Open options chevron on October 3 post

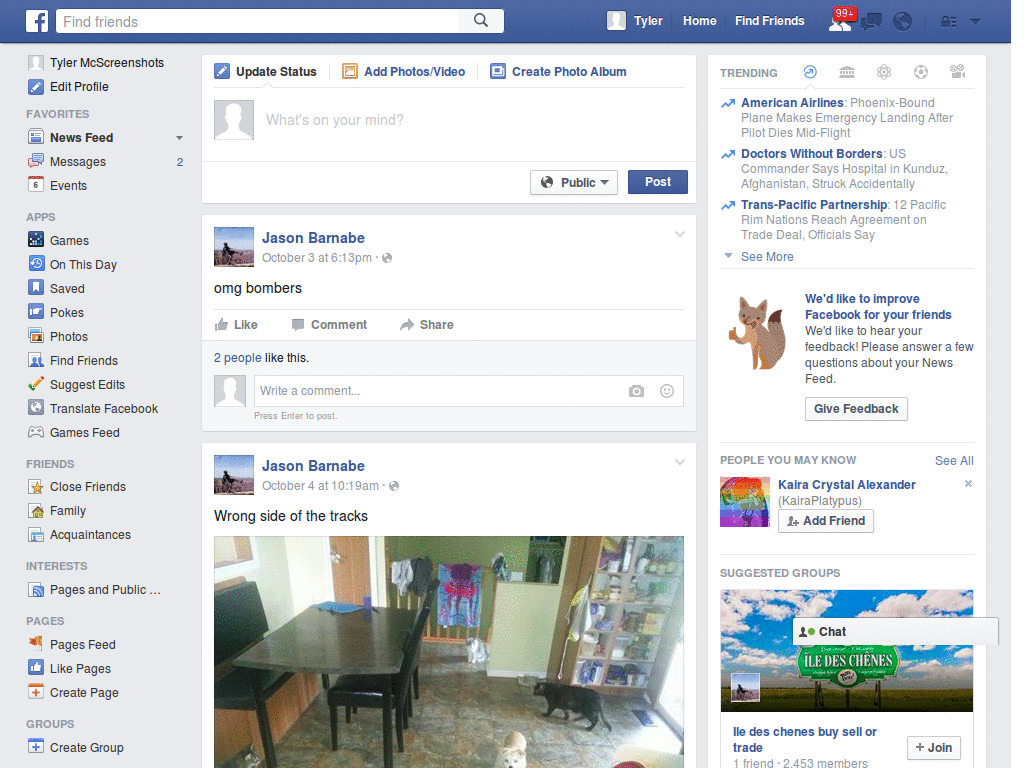point(680,234)
